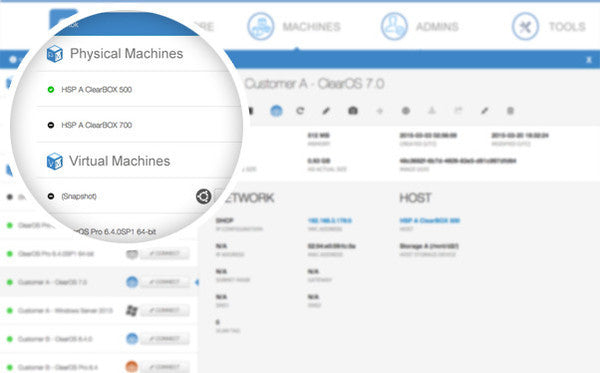This screenshot has height=373, width=600.
Task: Click the circular refresh arrow icon
Action: click(x=300, y=111)
